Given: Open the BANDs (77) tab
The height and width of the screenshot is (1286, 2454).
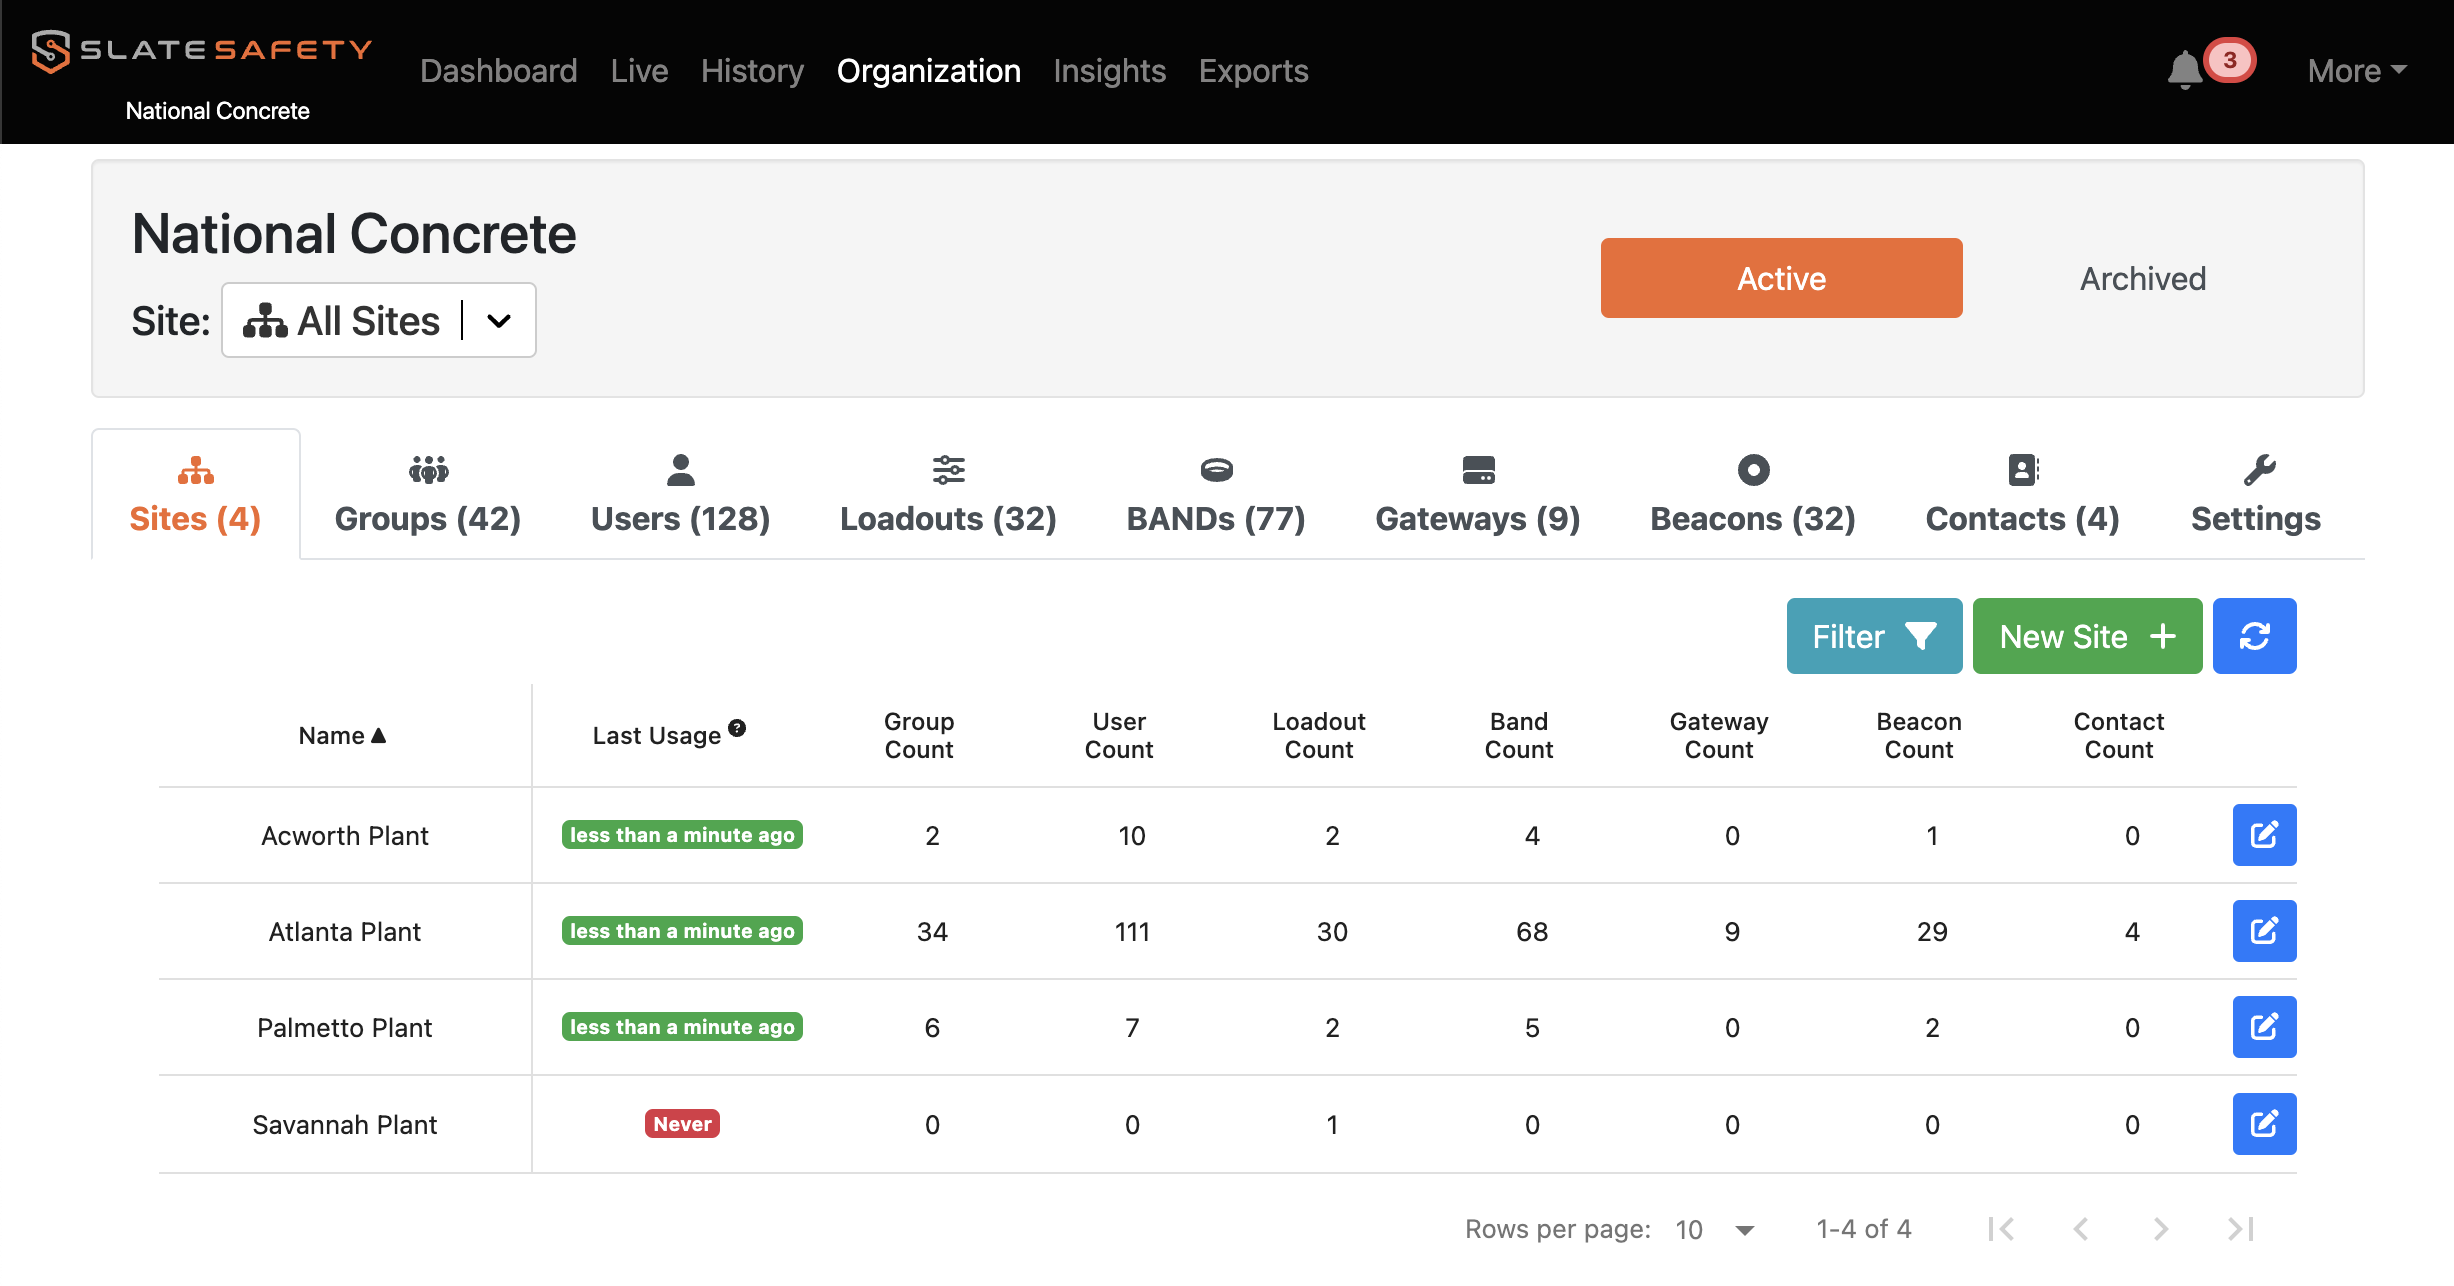Looking at the screenshot, I should click(x=1216, y=495).
